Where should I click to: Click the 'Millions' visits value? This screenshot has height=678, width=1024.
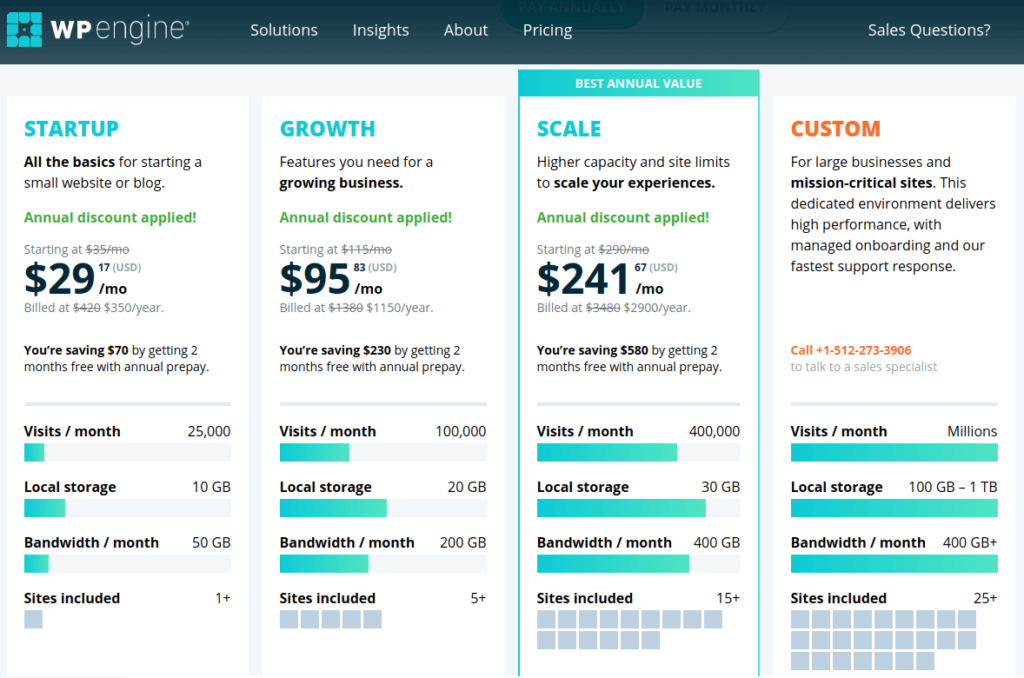point(972,431)
